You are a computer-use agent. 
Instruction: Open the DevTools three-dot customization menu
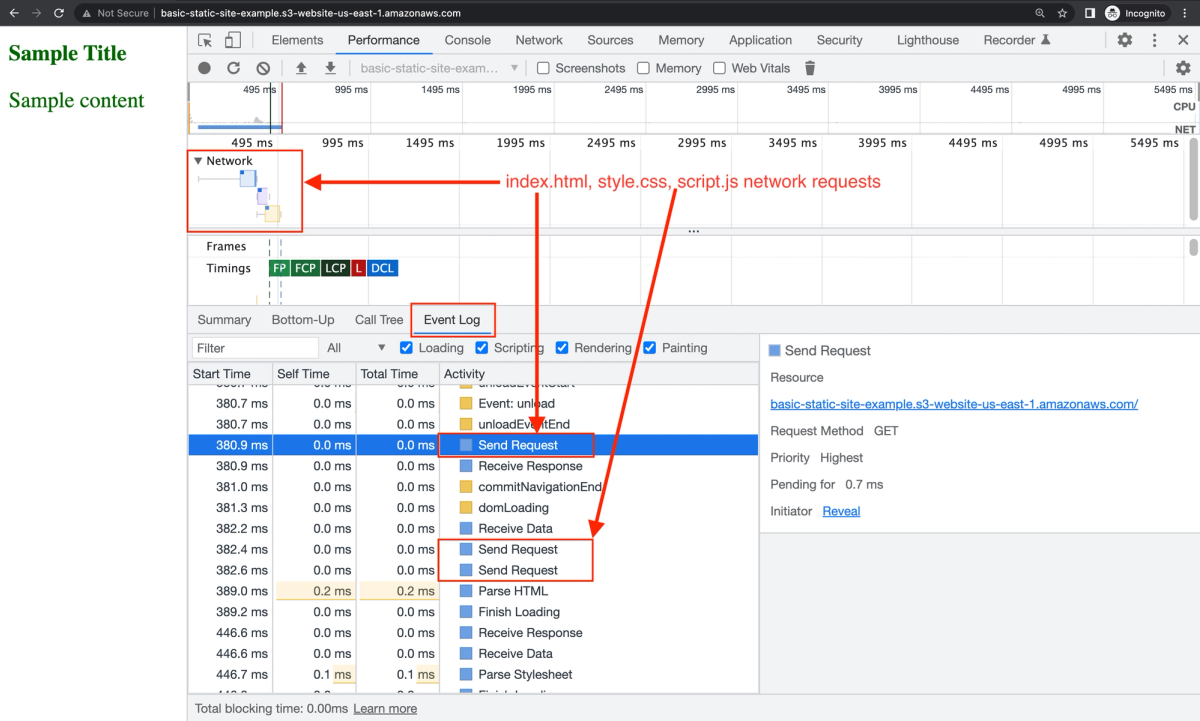click(x=1155, y=39)
